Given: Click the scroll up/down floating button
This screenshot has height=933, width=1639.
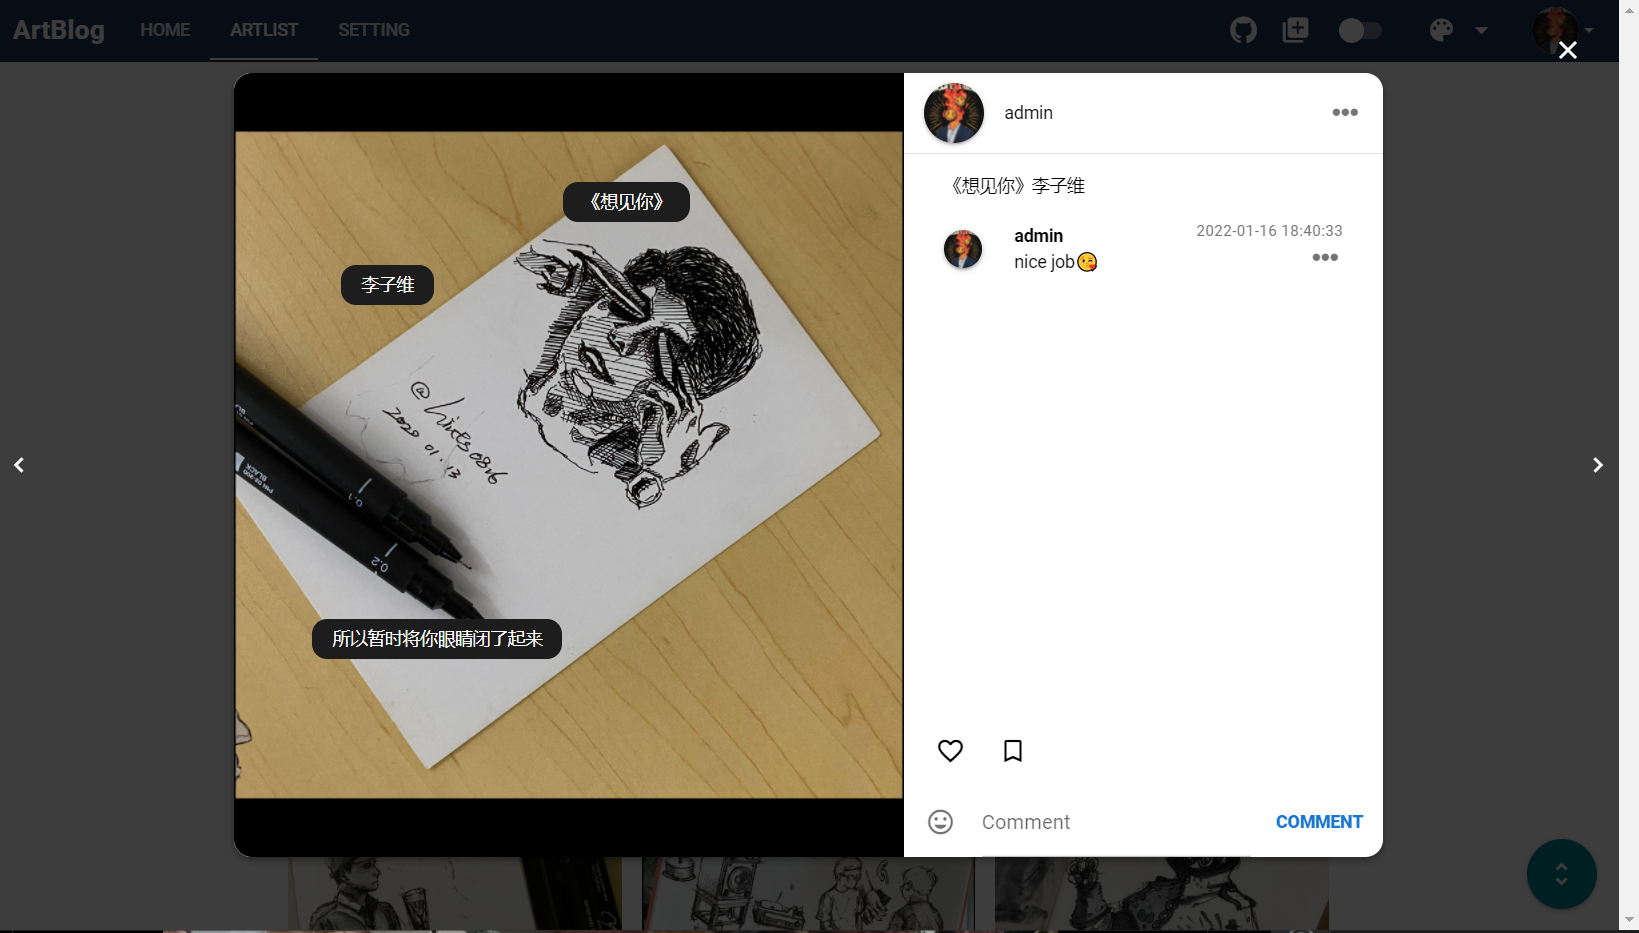Looking at the screenshot, I should point(1561,874).
